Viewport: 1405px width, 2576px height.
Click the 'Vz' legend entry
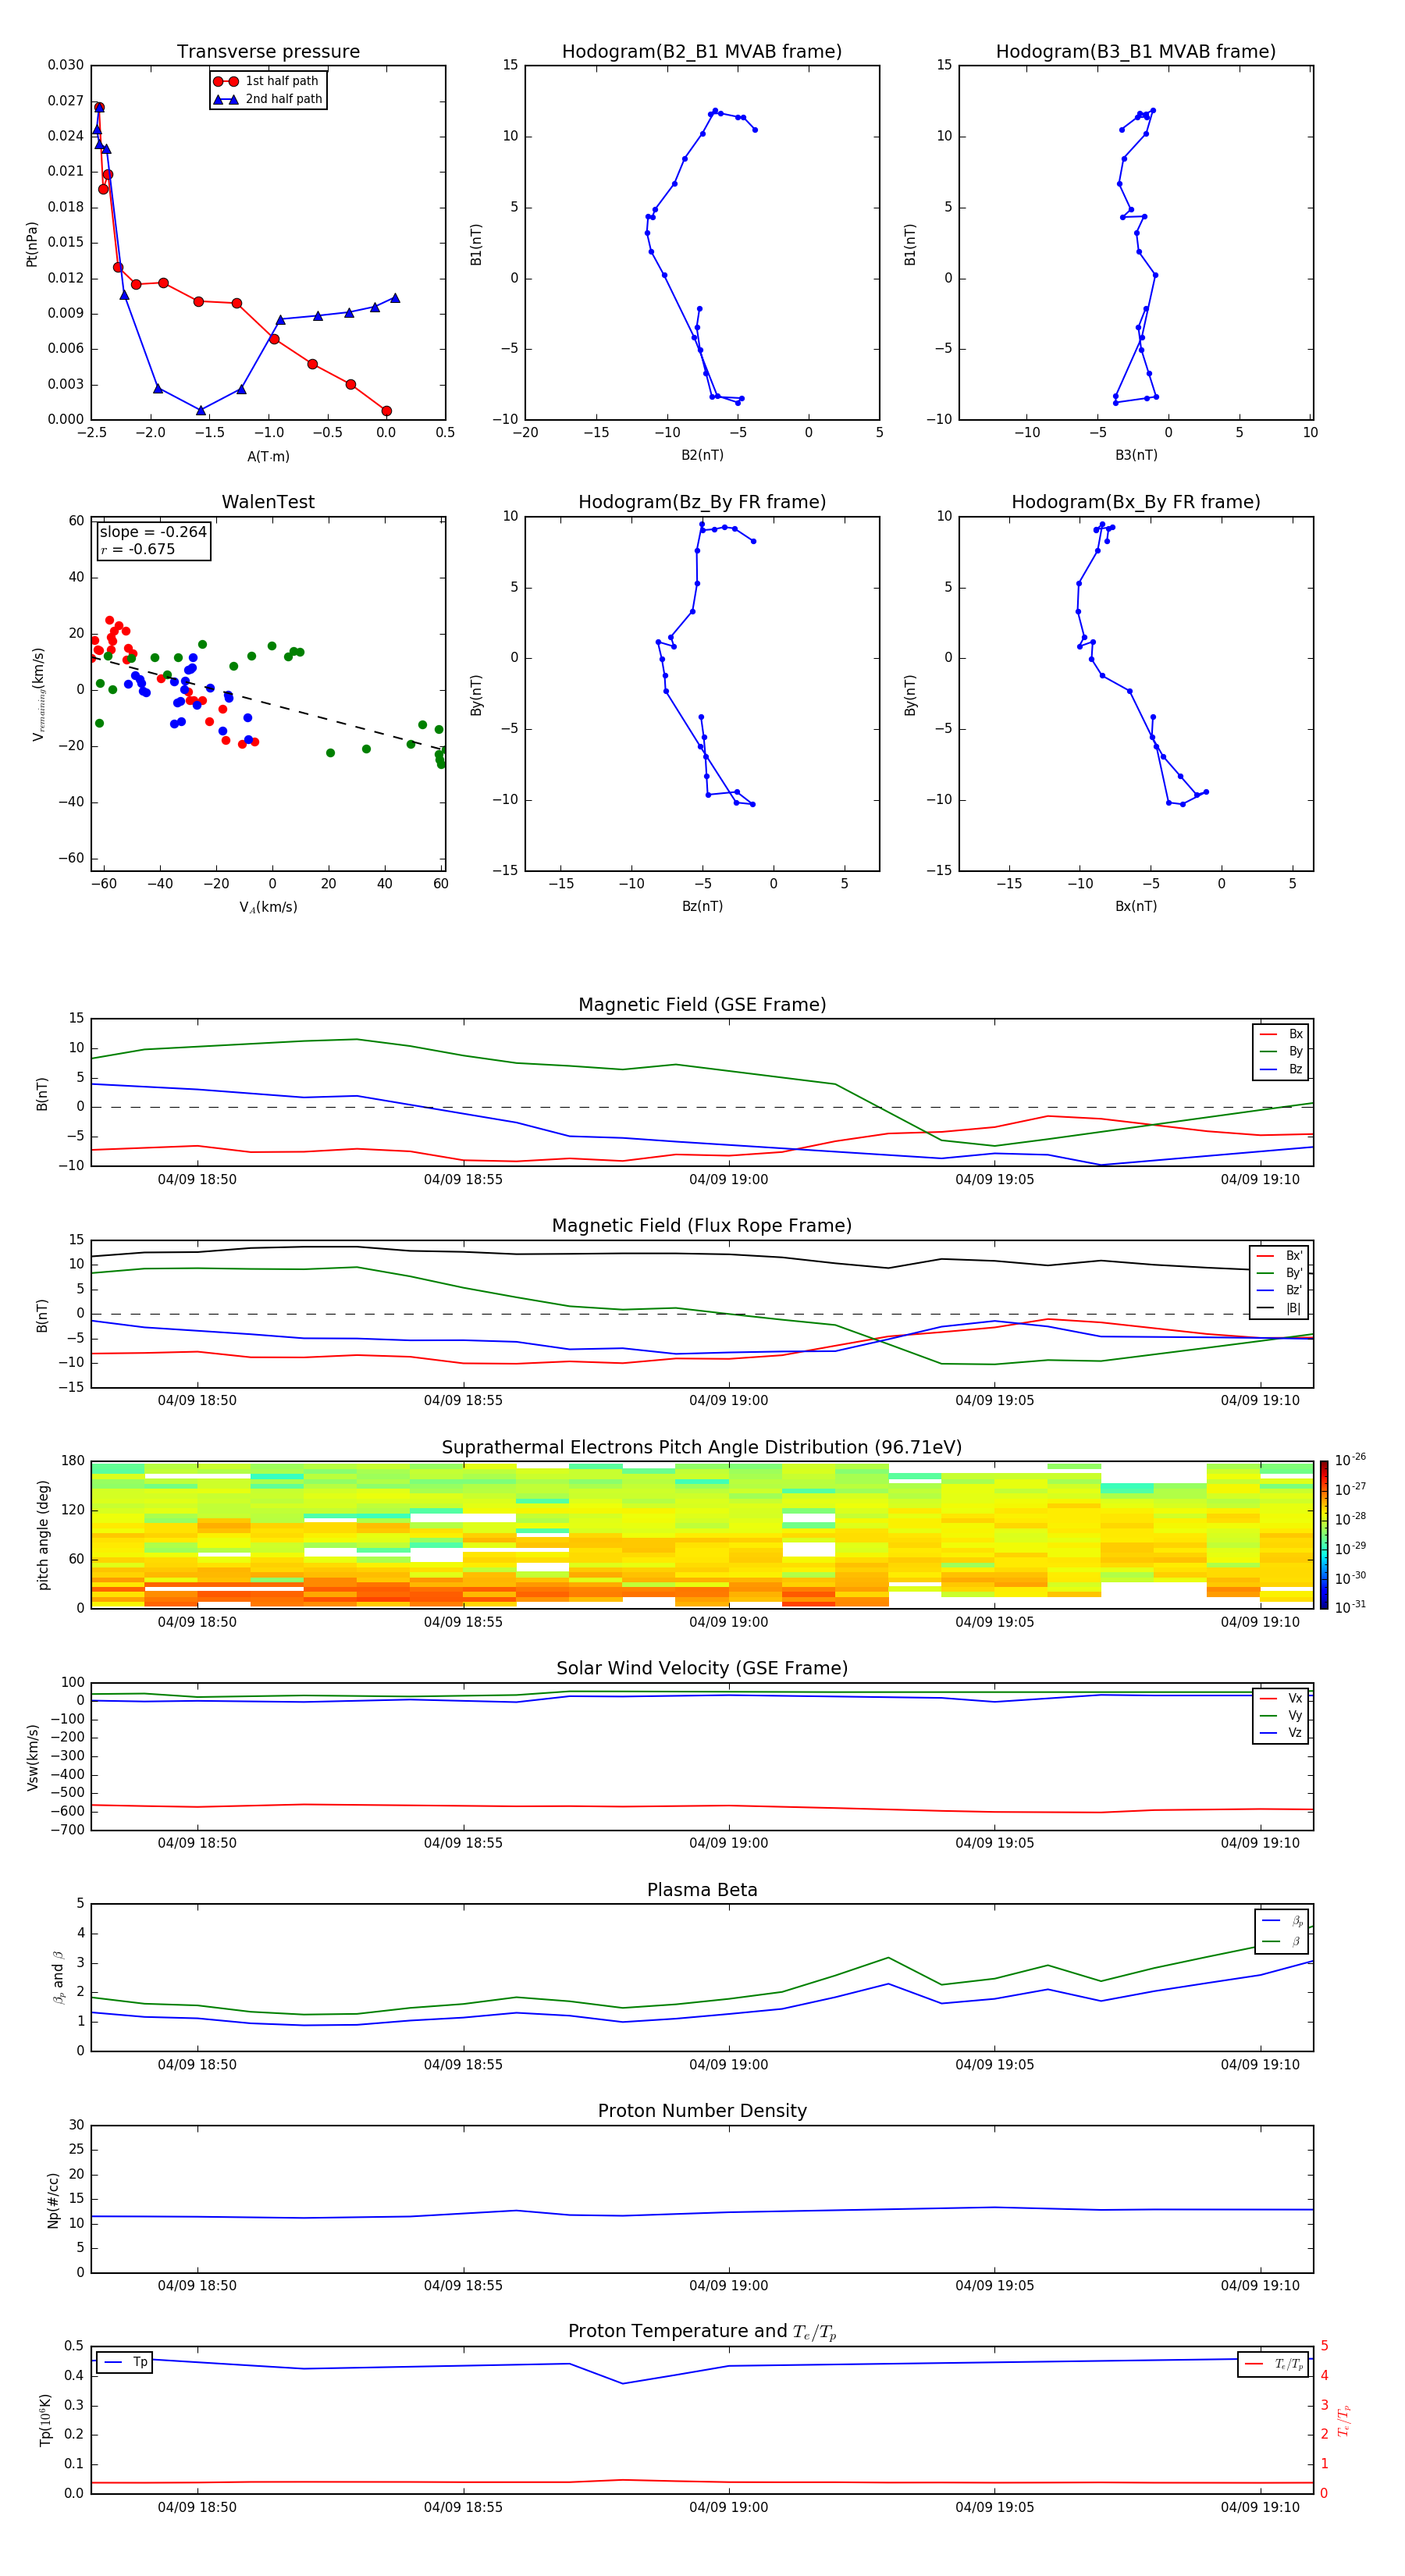point(1281,1733)
